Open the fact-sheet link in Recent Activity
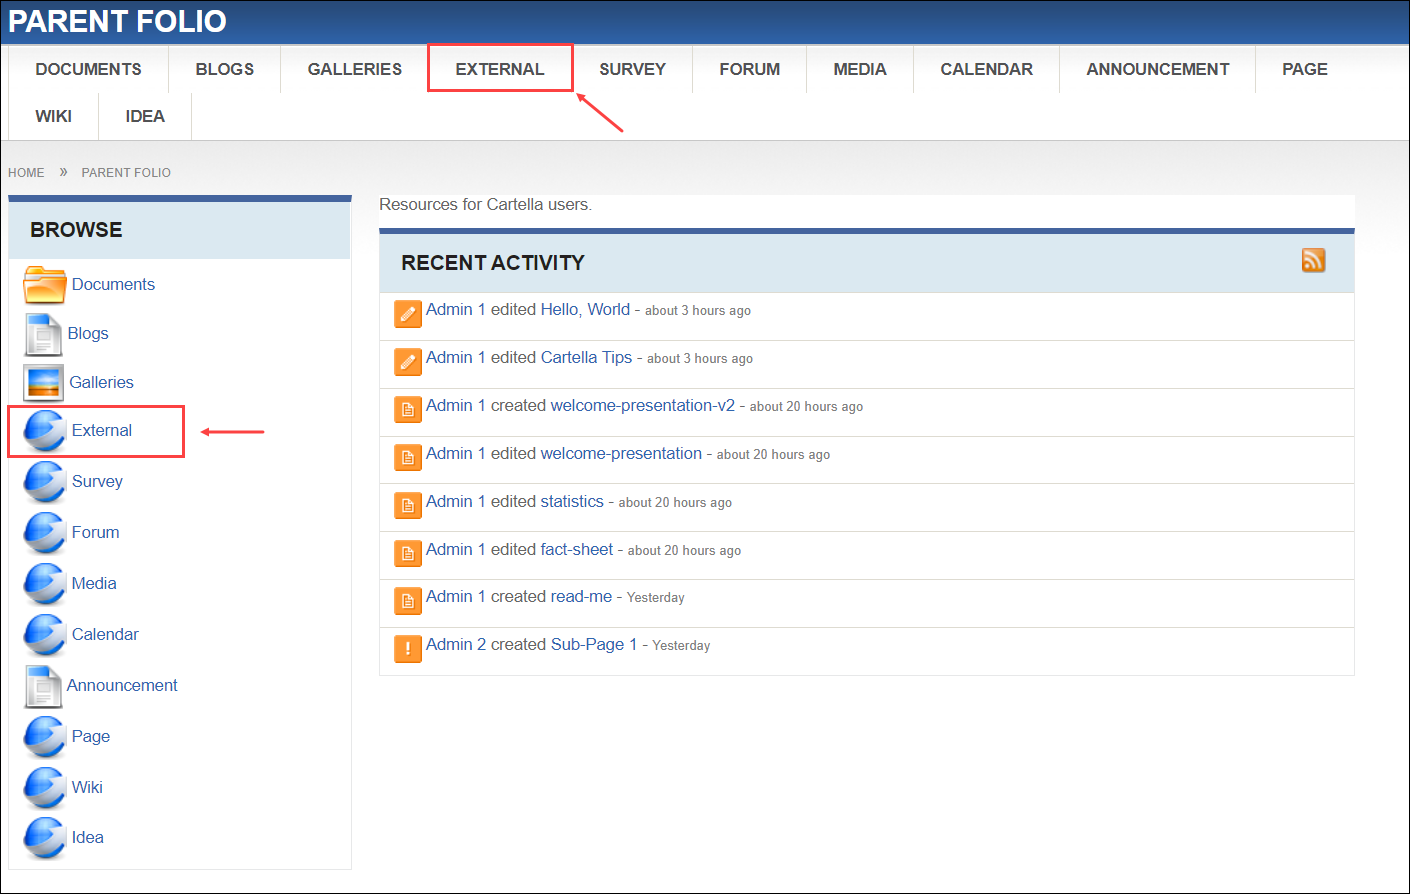 click(576, 549)
